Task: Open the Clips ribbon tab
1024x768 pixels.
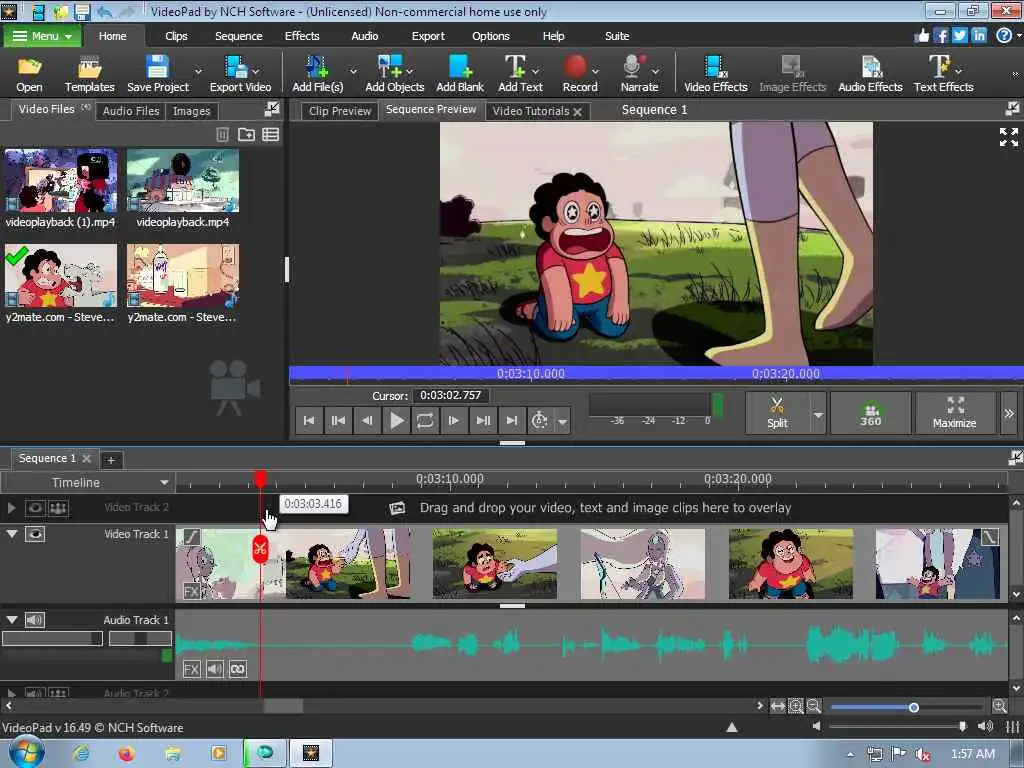Action: point(176,36)
